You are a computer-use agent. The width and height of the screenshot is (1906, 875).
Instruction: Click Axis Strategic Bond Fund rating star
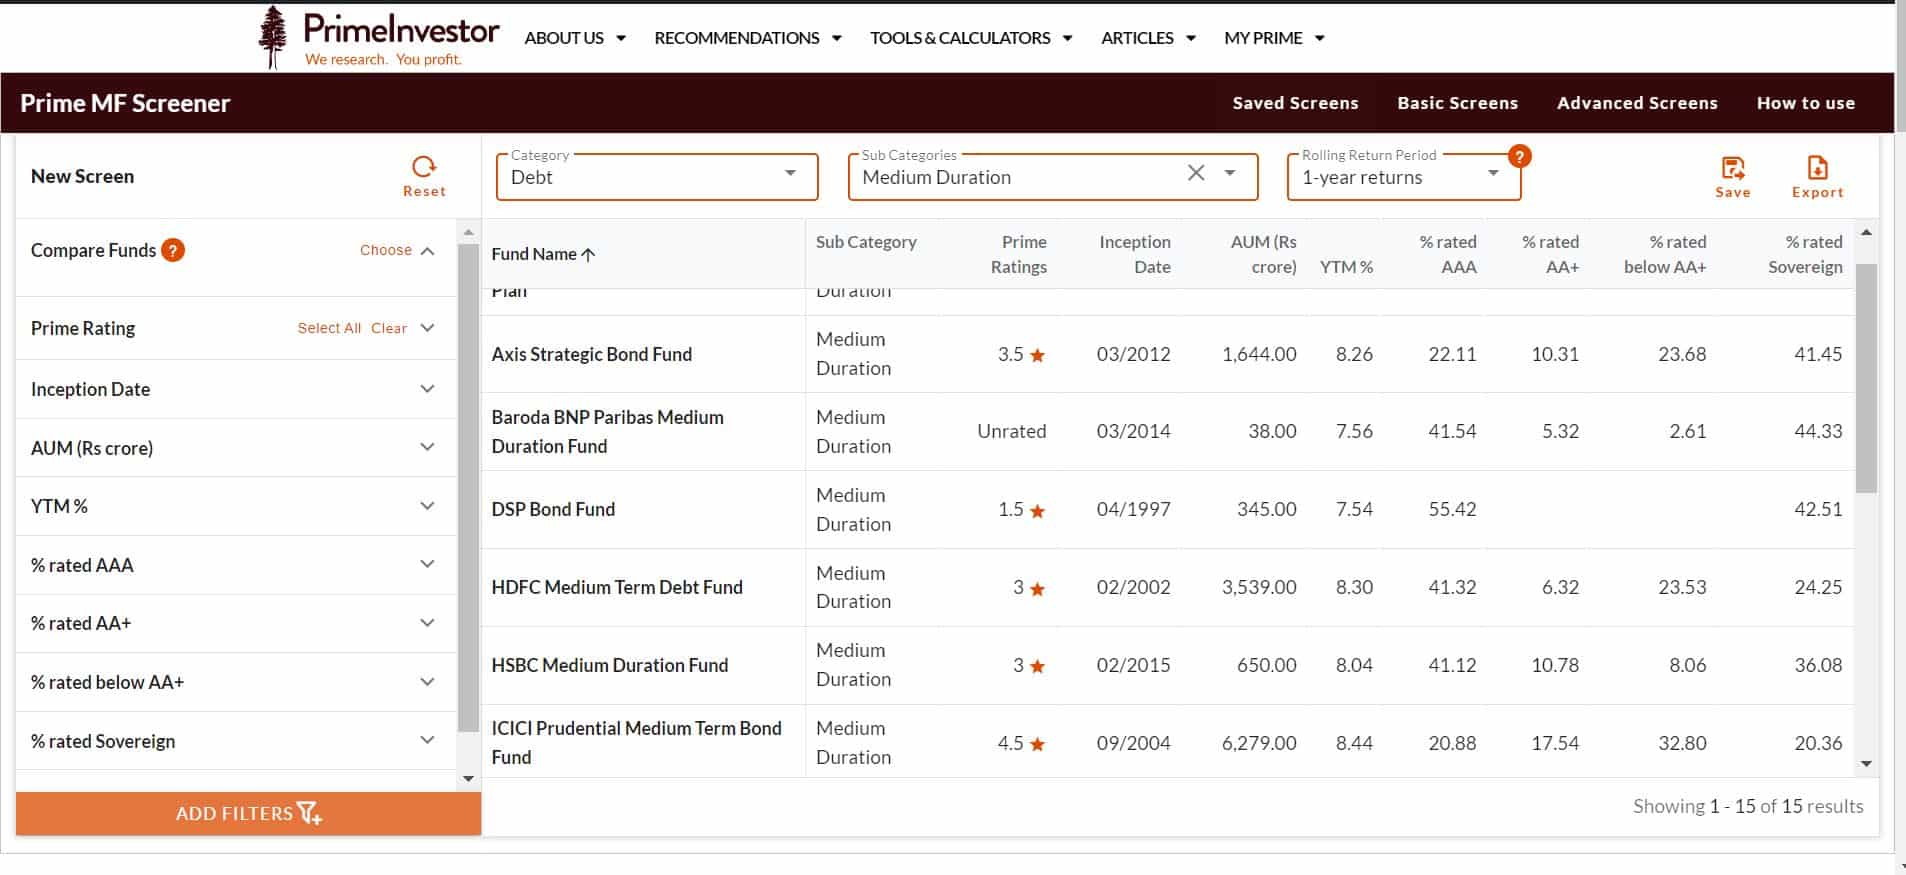pos(1038,355)
